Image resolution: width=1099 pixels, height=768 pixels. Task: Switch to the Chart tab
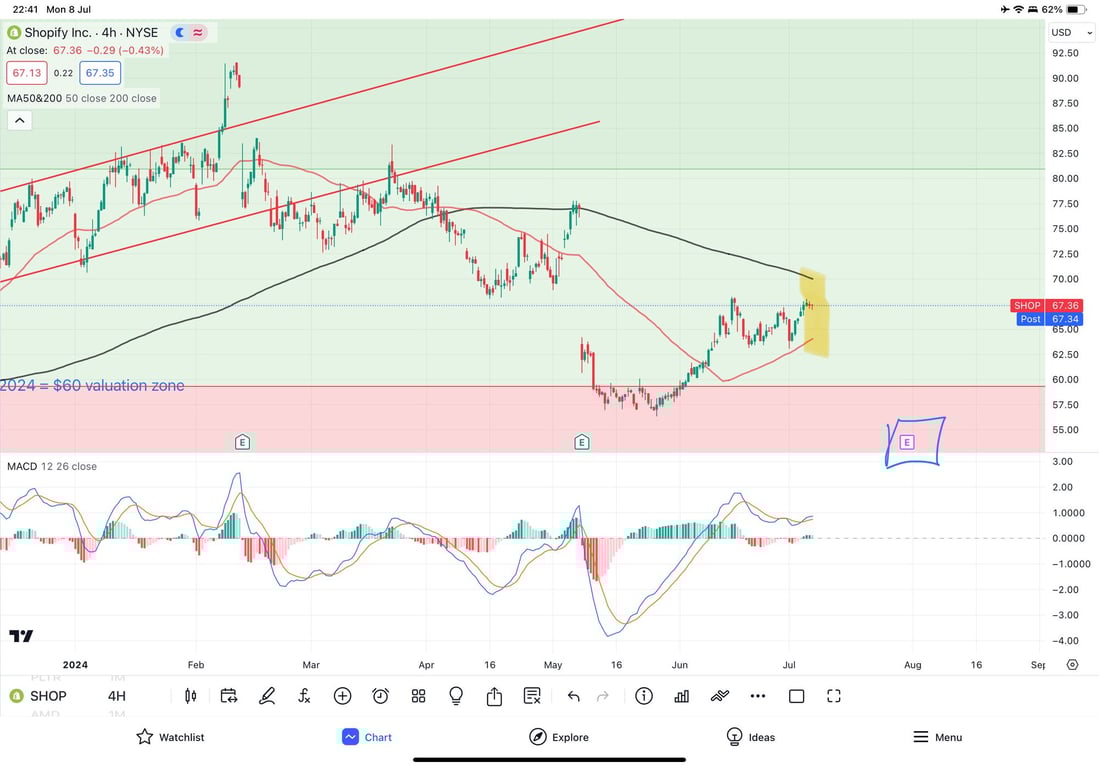point(367,736)
